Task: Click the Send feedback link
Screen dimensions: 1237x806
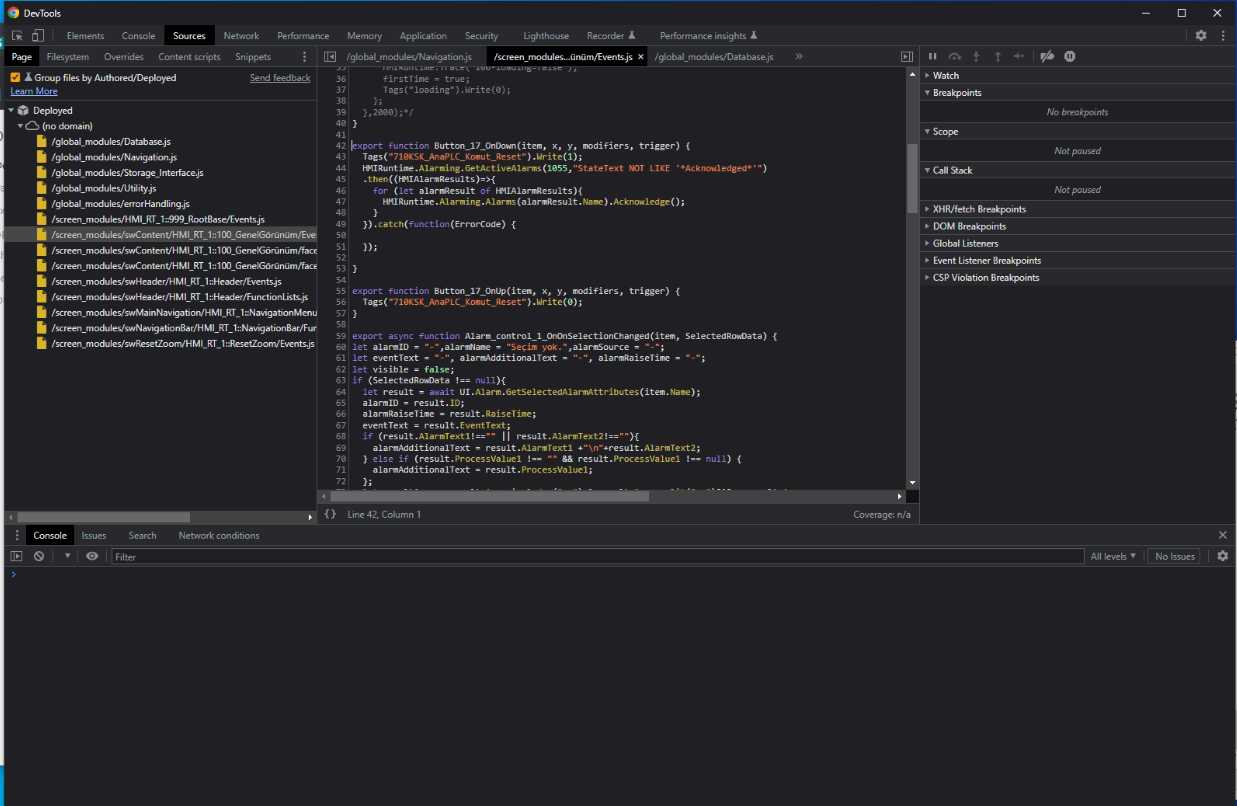Action: tap(280, 78)
